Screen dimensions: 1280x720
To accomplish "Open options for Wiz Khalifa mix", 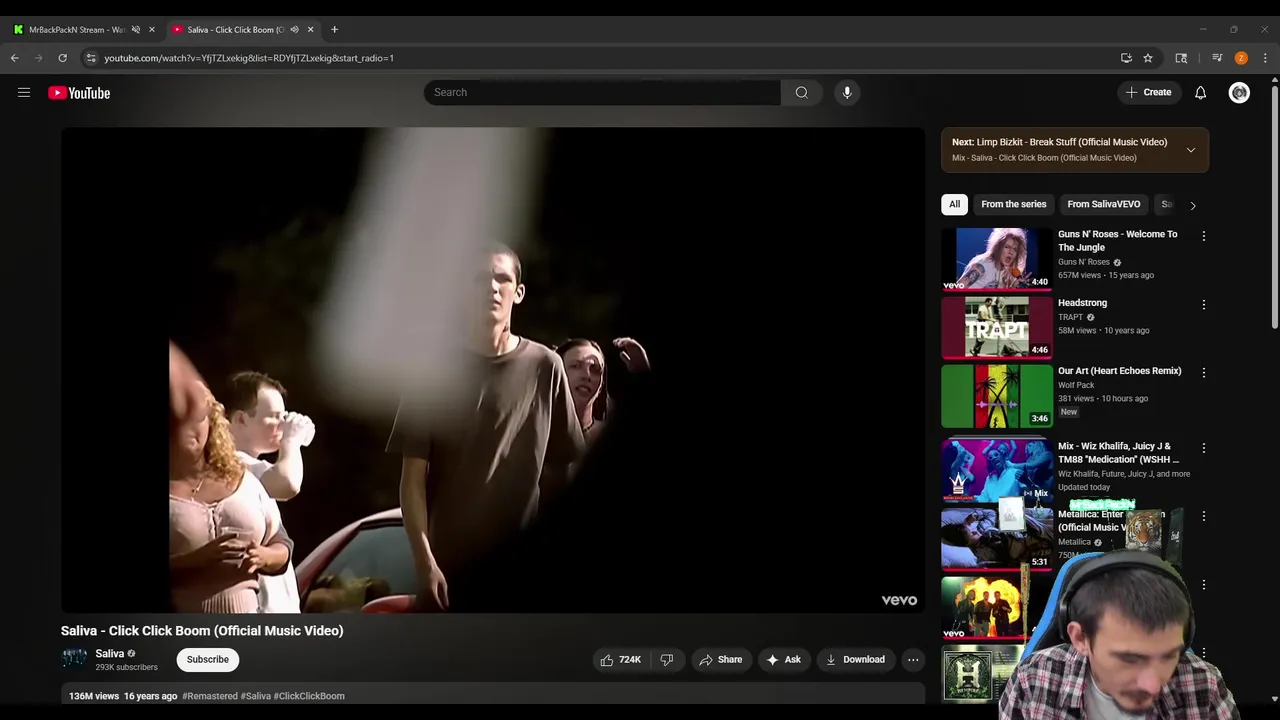I will (1203, 448).
